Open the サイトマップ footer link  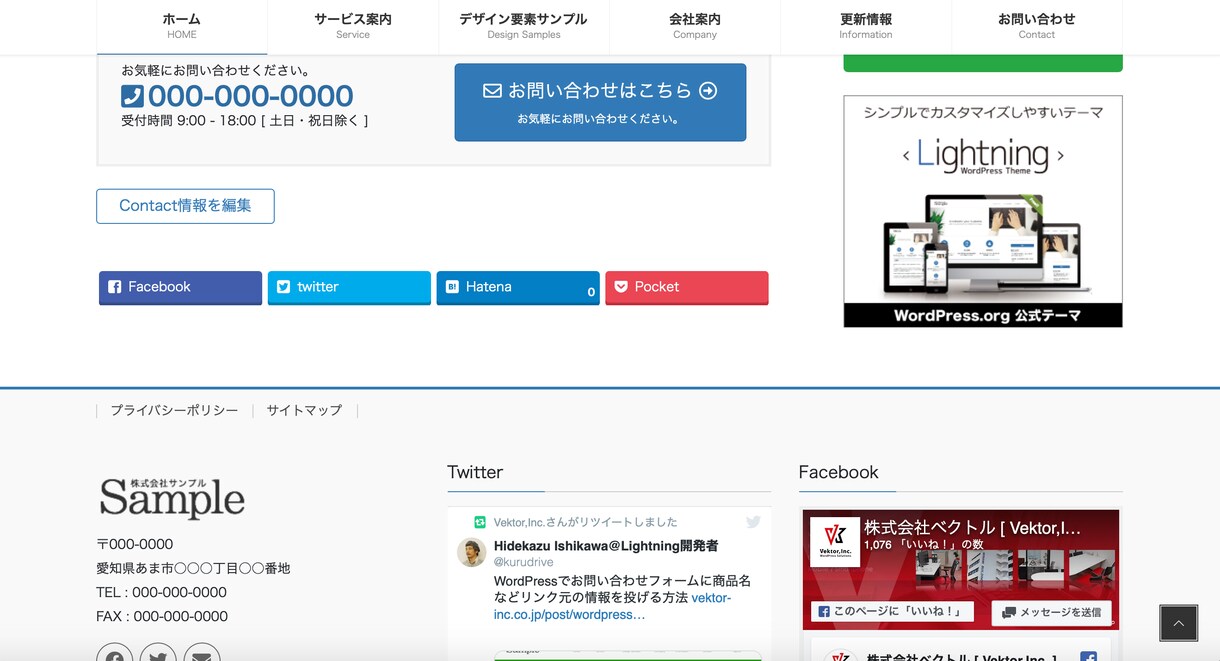304,410
